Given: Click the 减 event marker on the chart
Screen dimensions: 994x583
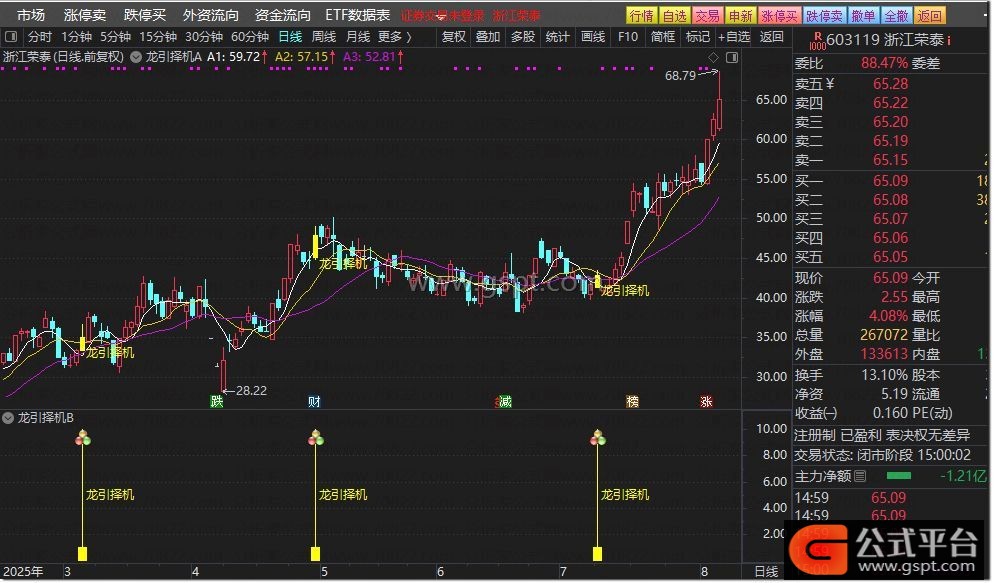Looking at the screenshot, I should pyautogui.click(x=505, y=401).
